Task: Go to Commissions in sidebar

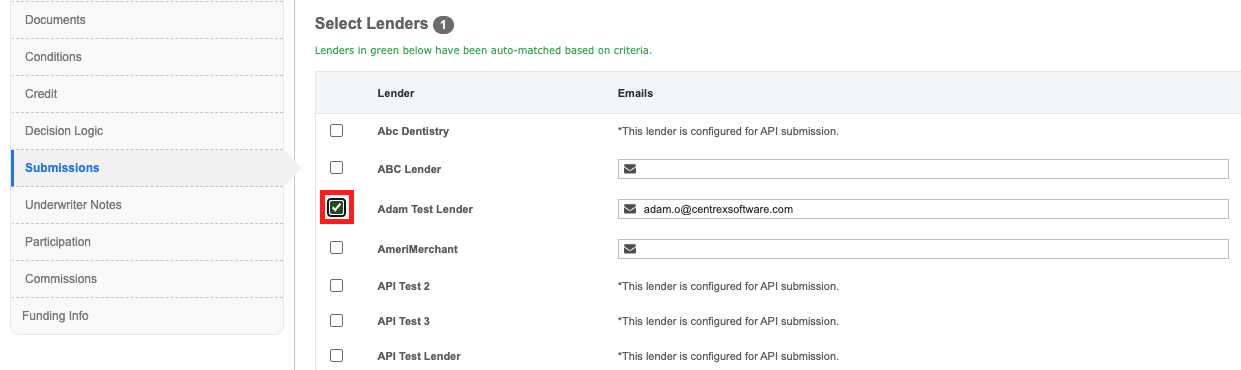Action: point(147,279)
